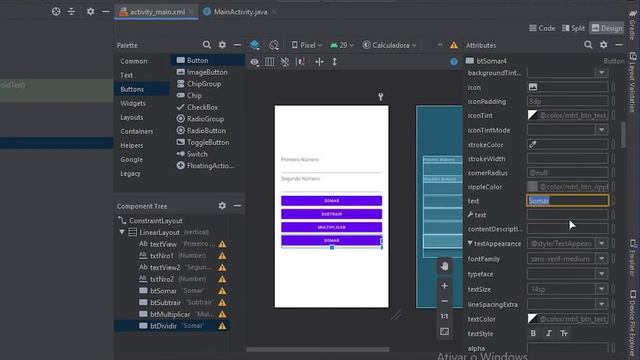Image resolution: width=640 pixels, height=360 pixels.
Task: Click textColor swatch
Action: tap(533, 319)
